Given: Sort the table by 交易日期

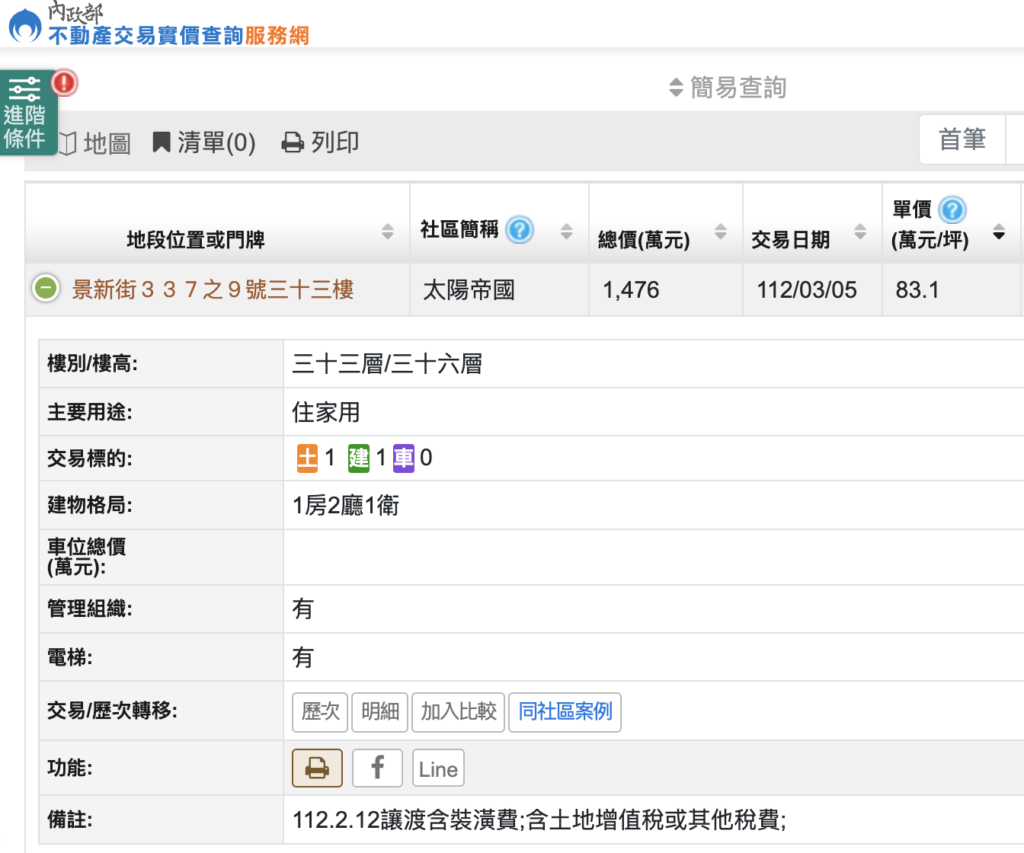Looking at the screenshot, I should tap(860, 233).
